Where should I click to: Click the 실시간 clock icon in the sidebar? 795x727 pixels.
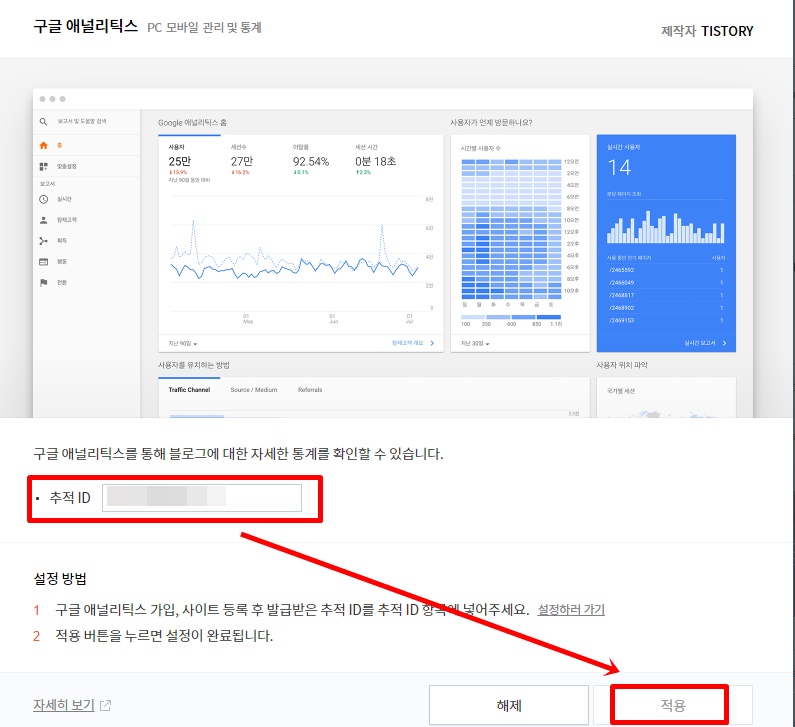44,199
